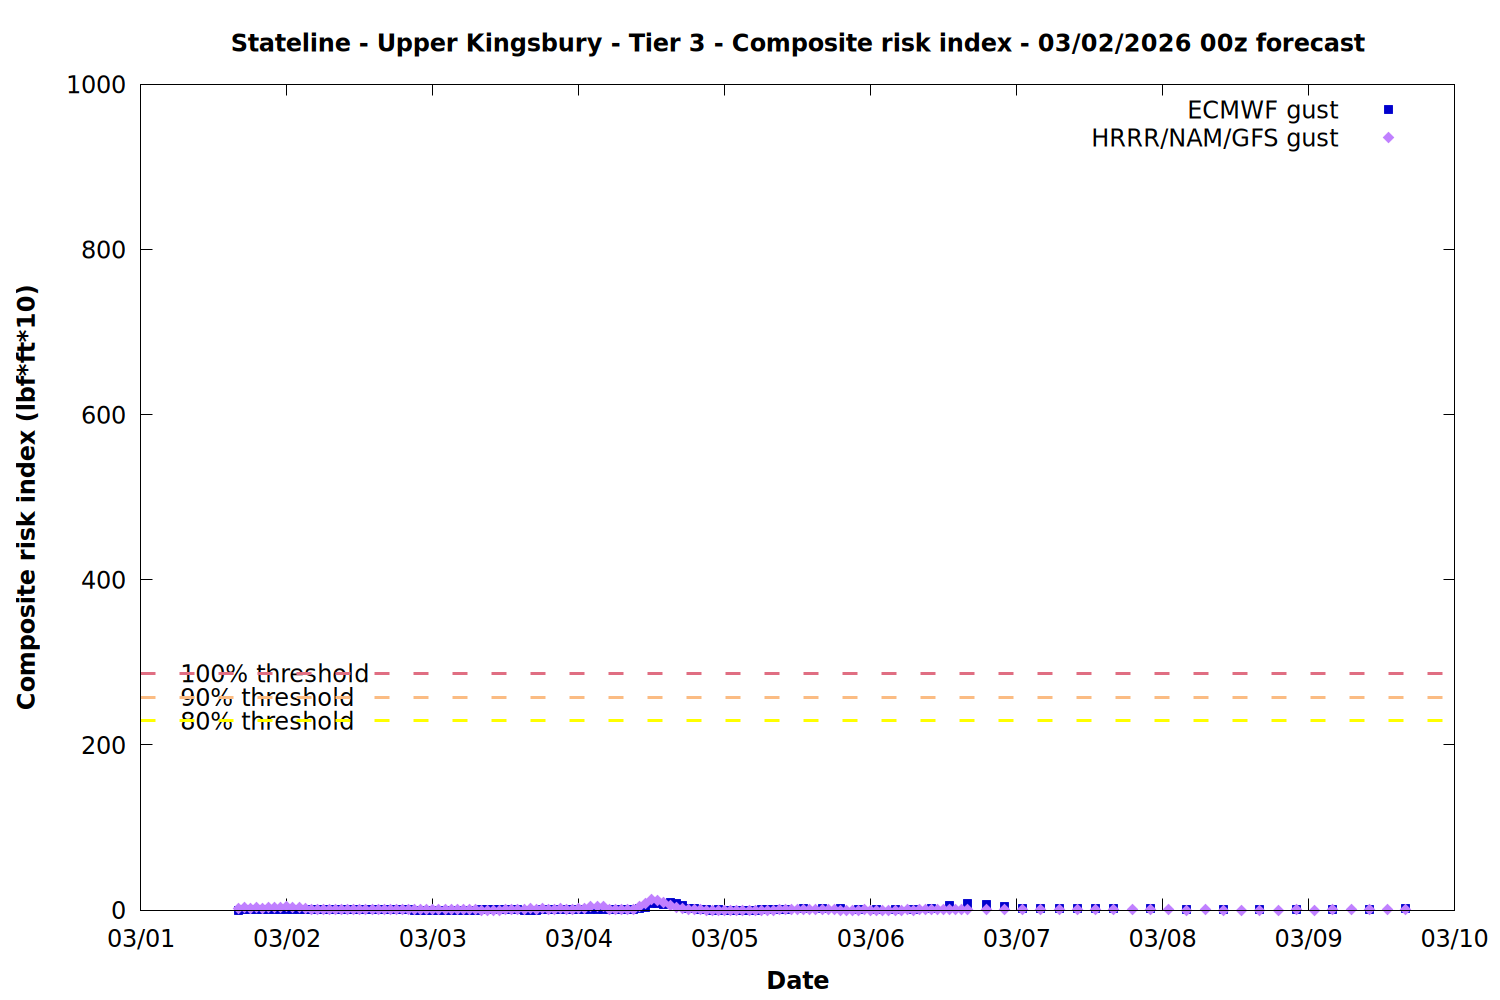Click the purple HRRR/NAM/GFS legend diamond
This screenshot has width=1500, height=1000.
click(x=1388, y=138)
